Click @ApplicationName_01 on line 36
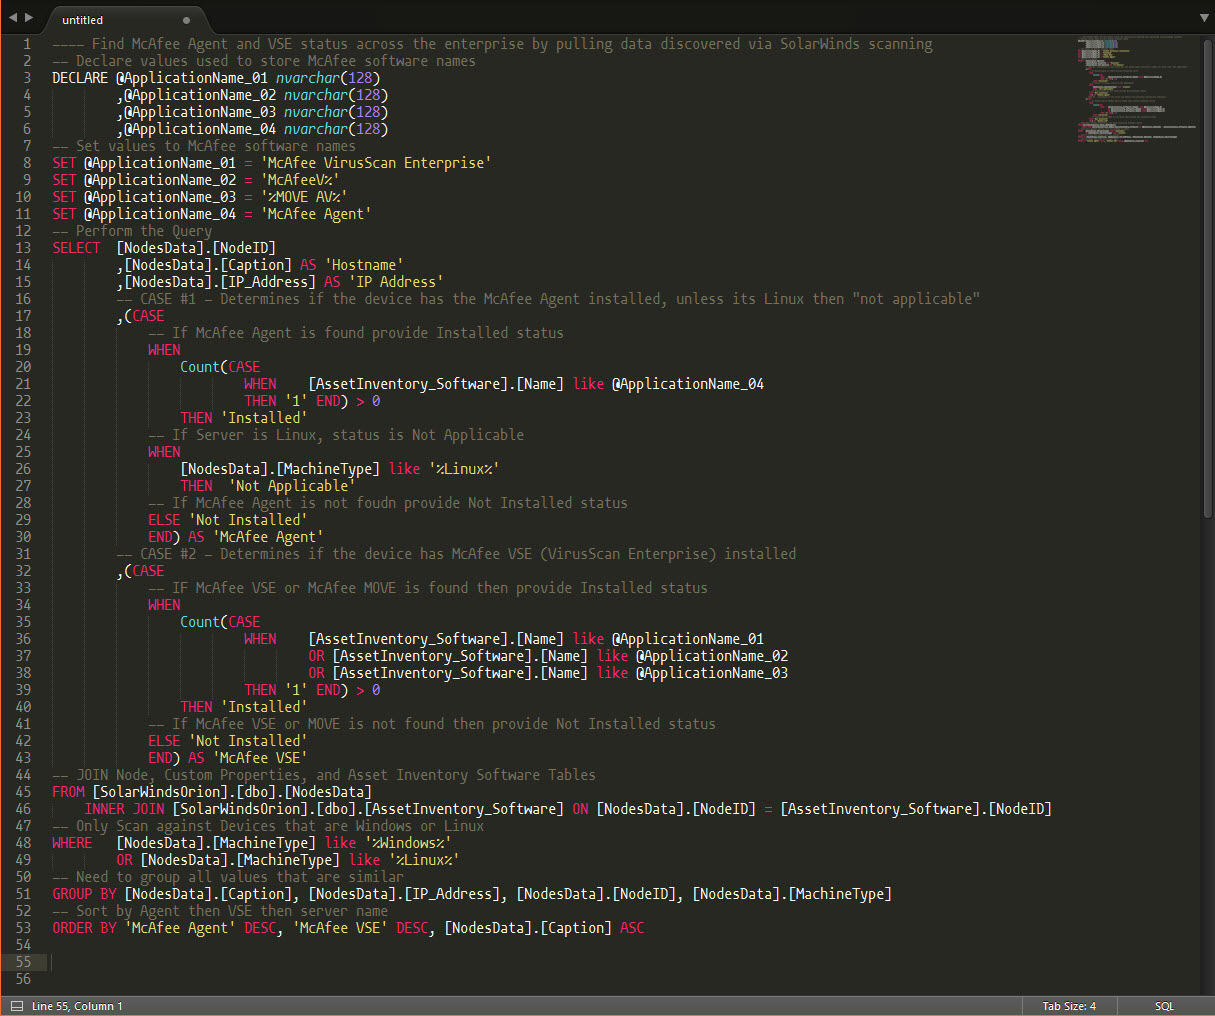Viewport: 1215px width, 1016px height. pos(688,639)
